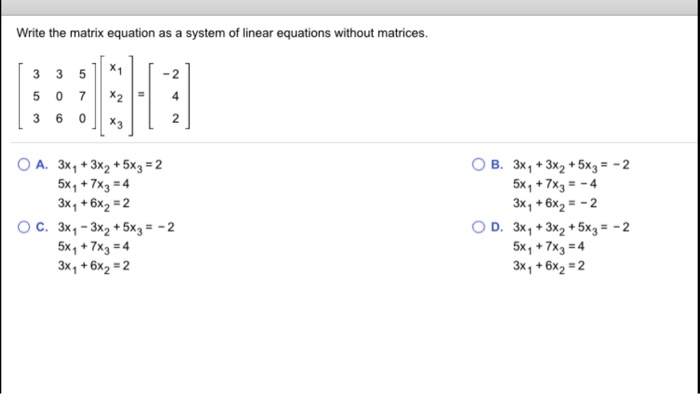The height and width of the screenshot is (394, 700).
Task: Click the blue 'B.' option label
Action: (497, 165)
